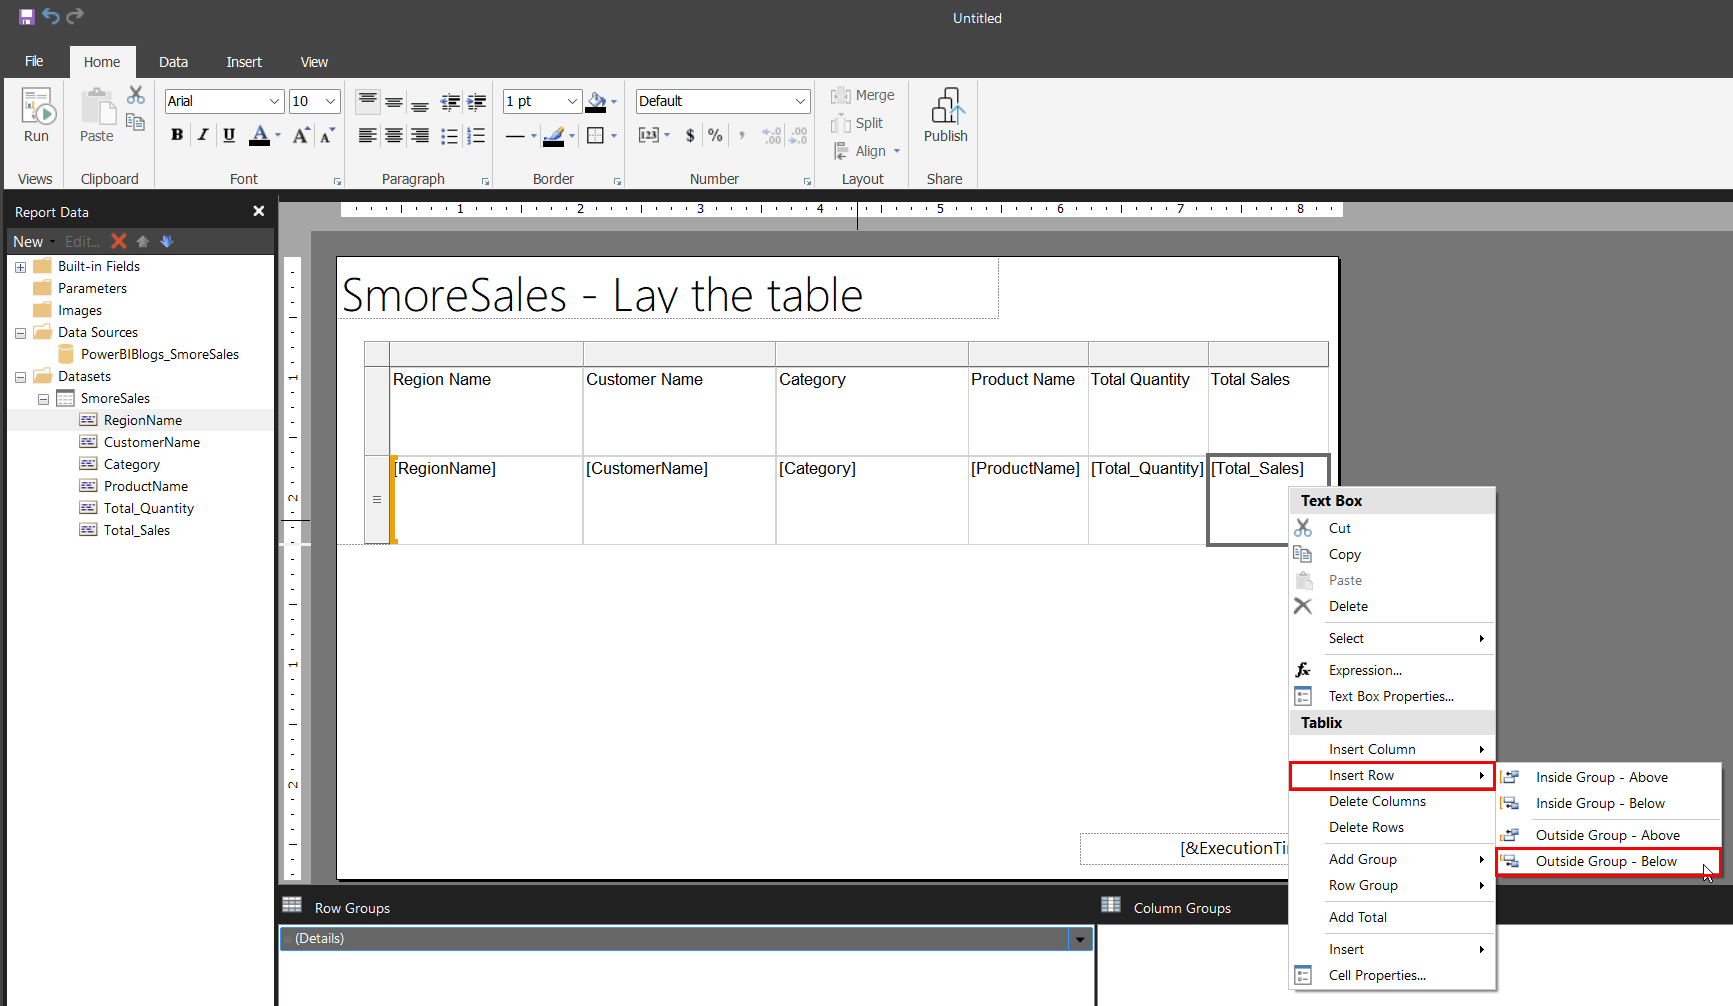Toggle Underline formatting
Screen dimensions: 1733x1006
(x=229, y=135)
